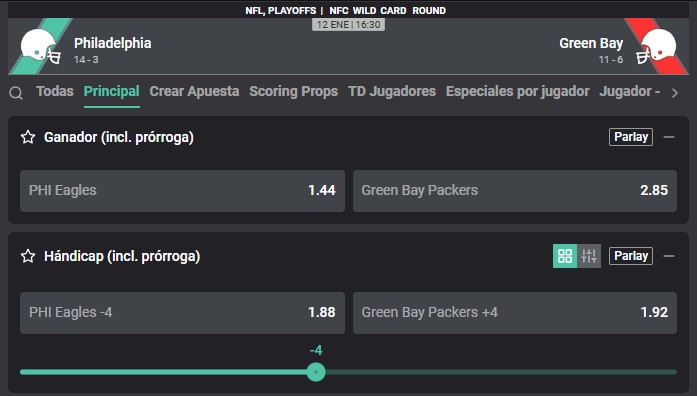Toggle Parlay on the Hándicap market
Image resolution: width=697 pixels, height=396 pixels.
coord(631,256)
